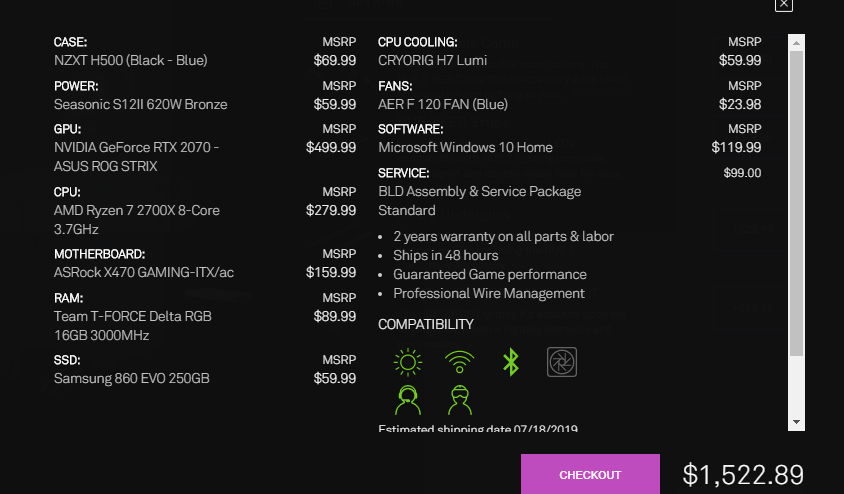Click BLD Assembly & Service Package text
Screen dimensions: 844x494
click(480, 192)
